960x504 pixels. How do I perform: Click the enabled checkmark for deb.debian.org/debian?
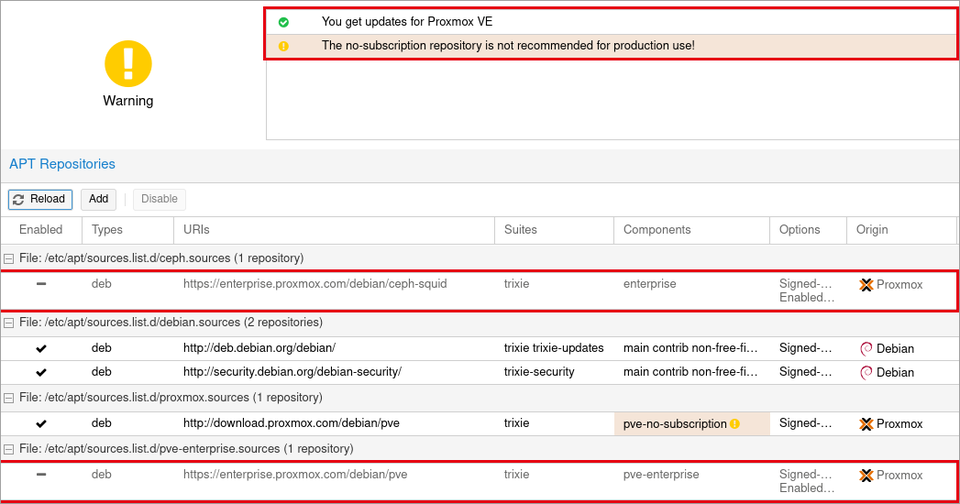click(x=41, y=348)
